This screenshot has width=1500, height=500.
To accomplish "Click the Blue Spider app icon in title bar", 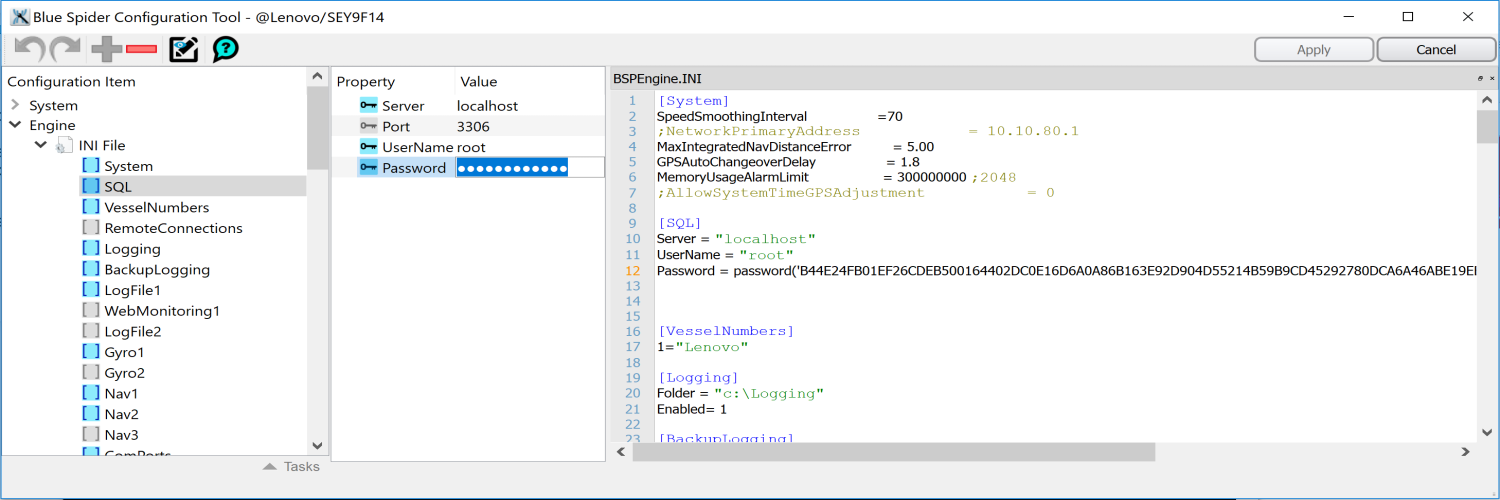I will tap(19, 16).
